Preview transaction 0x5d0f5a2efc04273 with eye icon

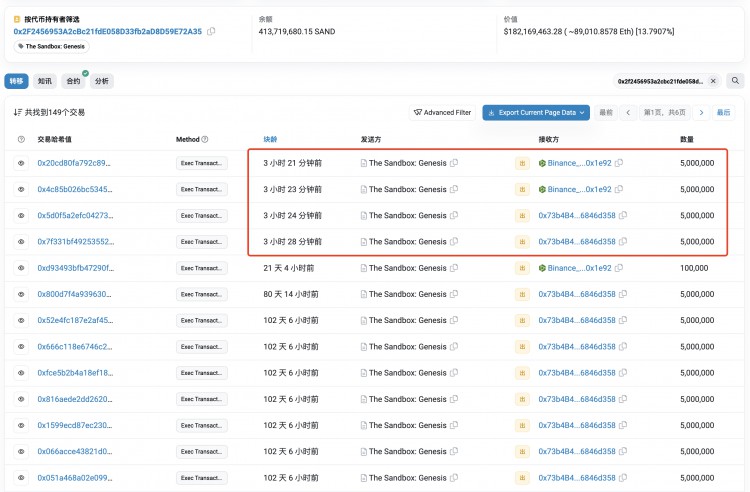pos(21,216)
